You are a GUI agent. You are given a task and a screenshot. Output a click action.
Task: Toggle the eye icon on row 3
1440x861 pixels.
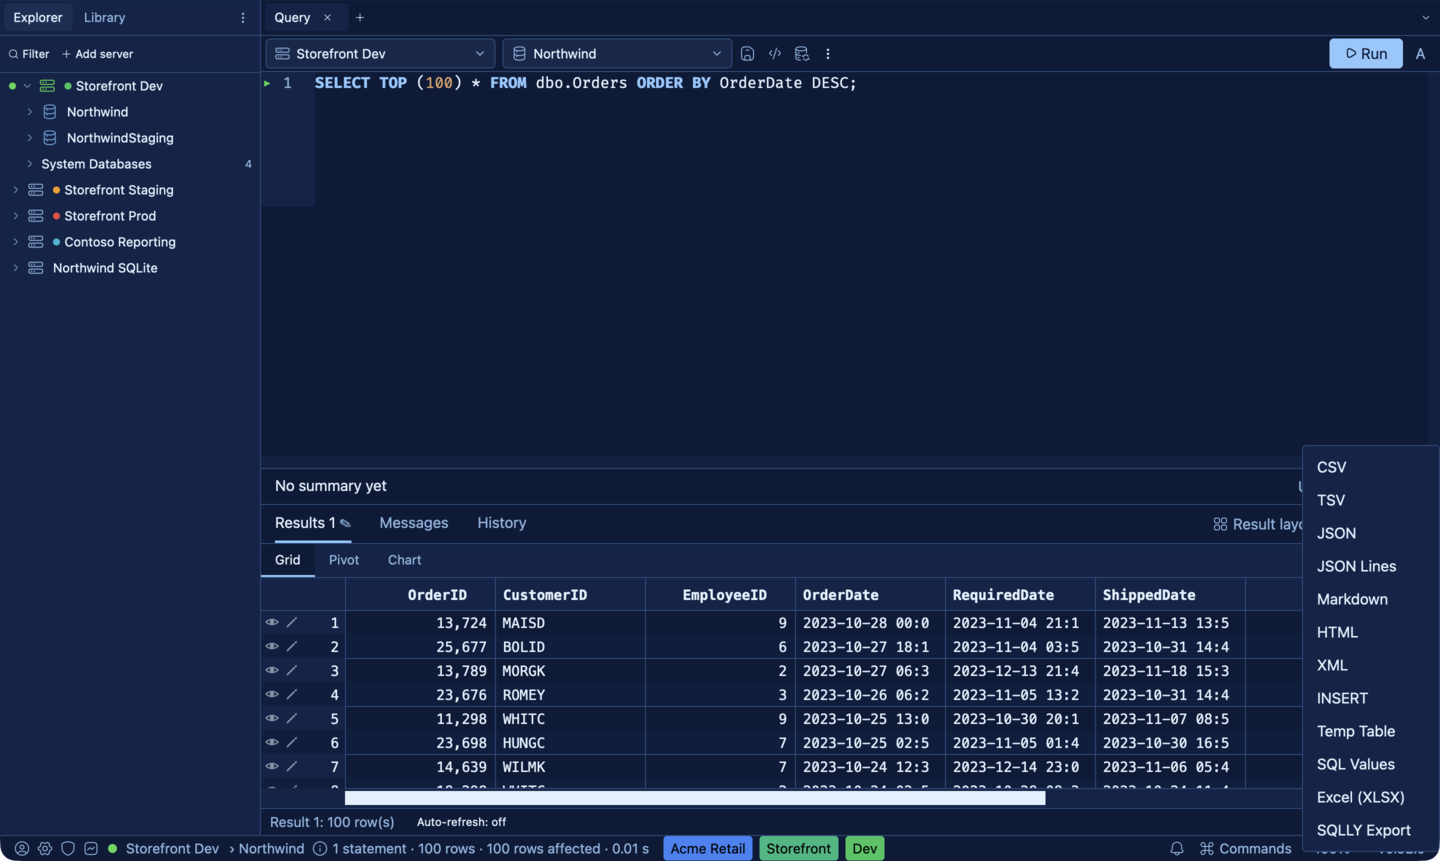pos(272,670)
